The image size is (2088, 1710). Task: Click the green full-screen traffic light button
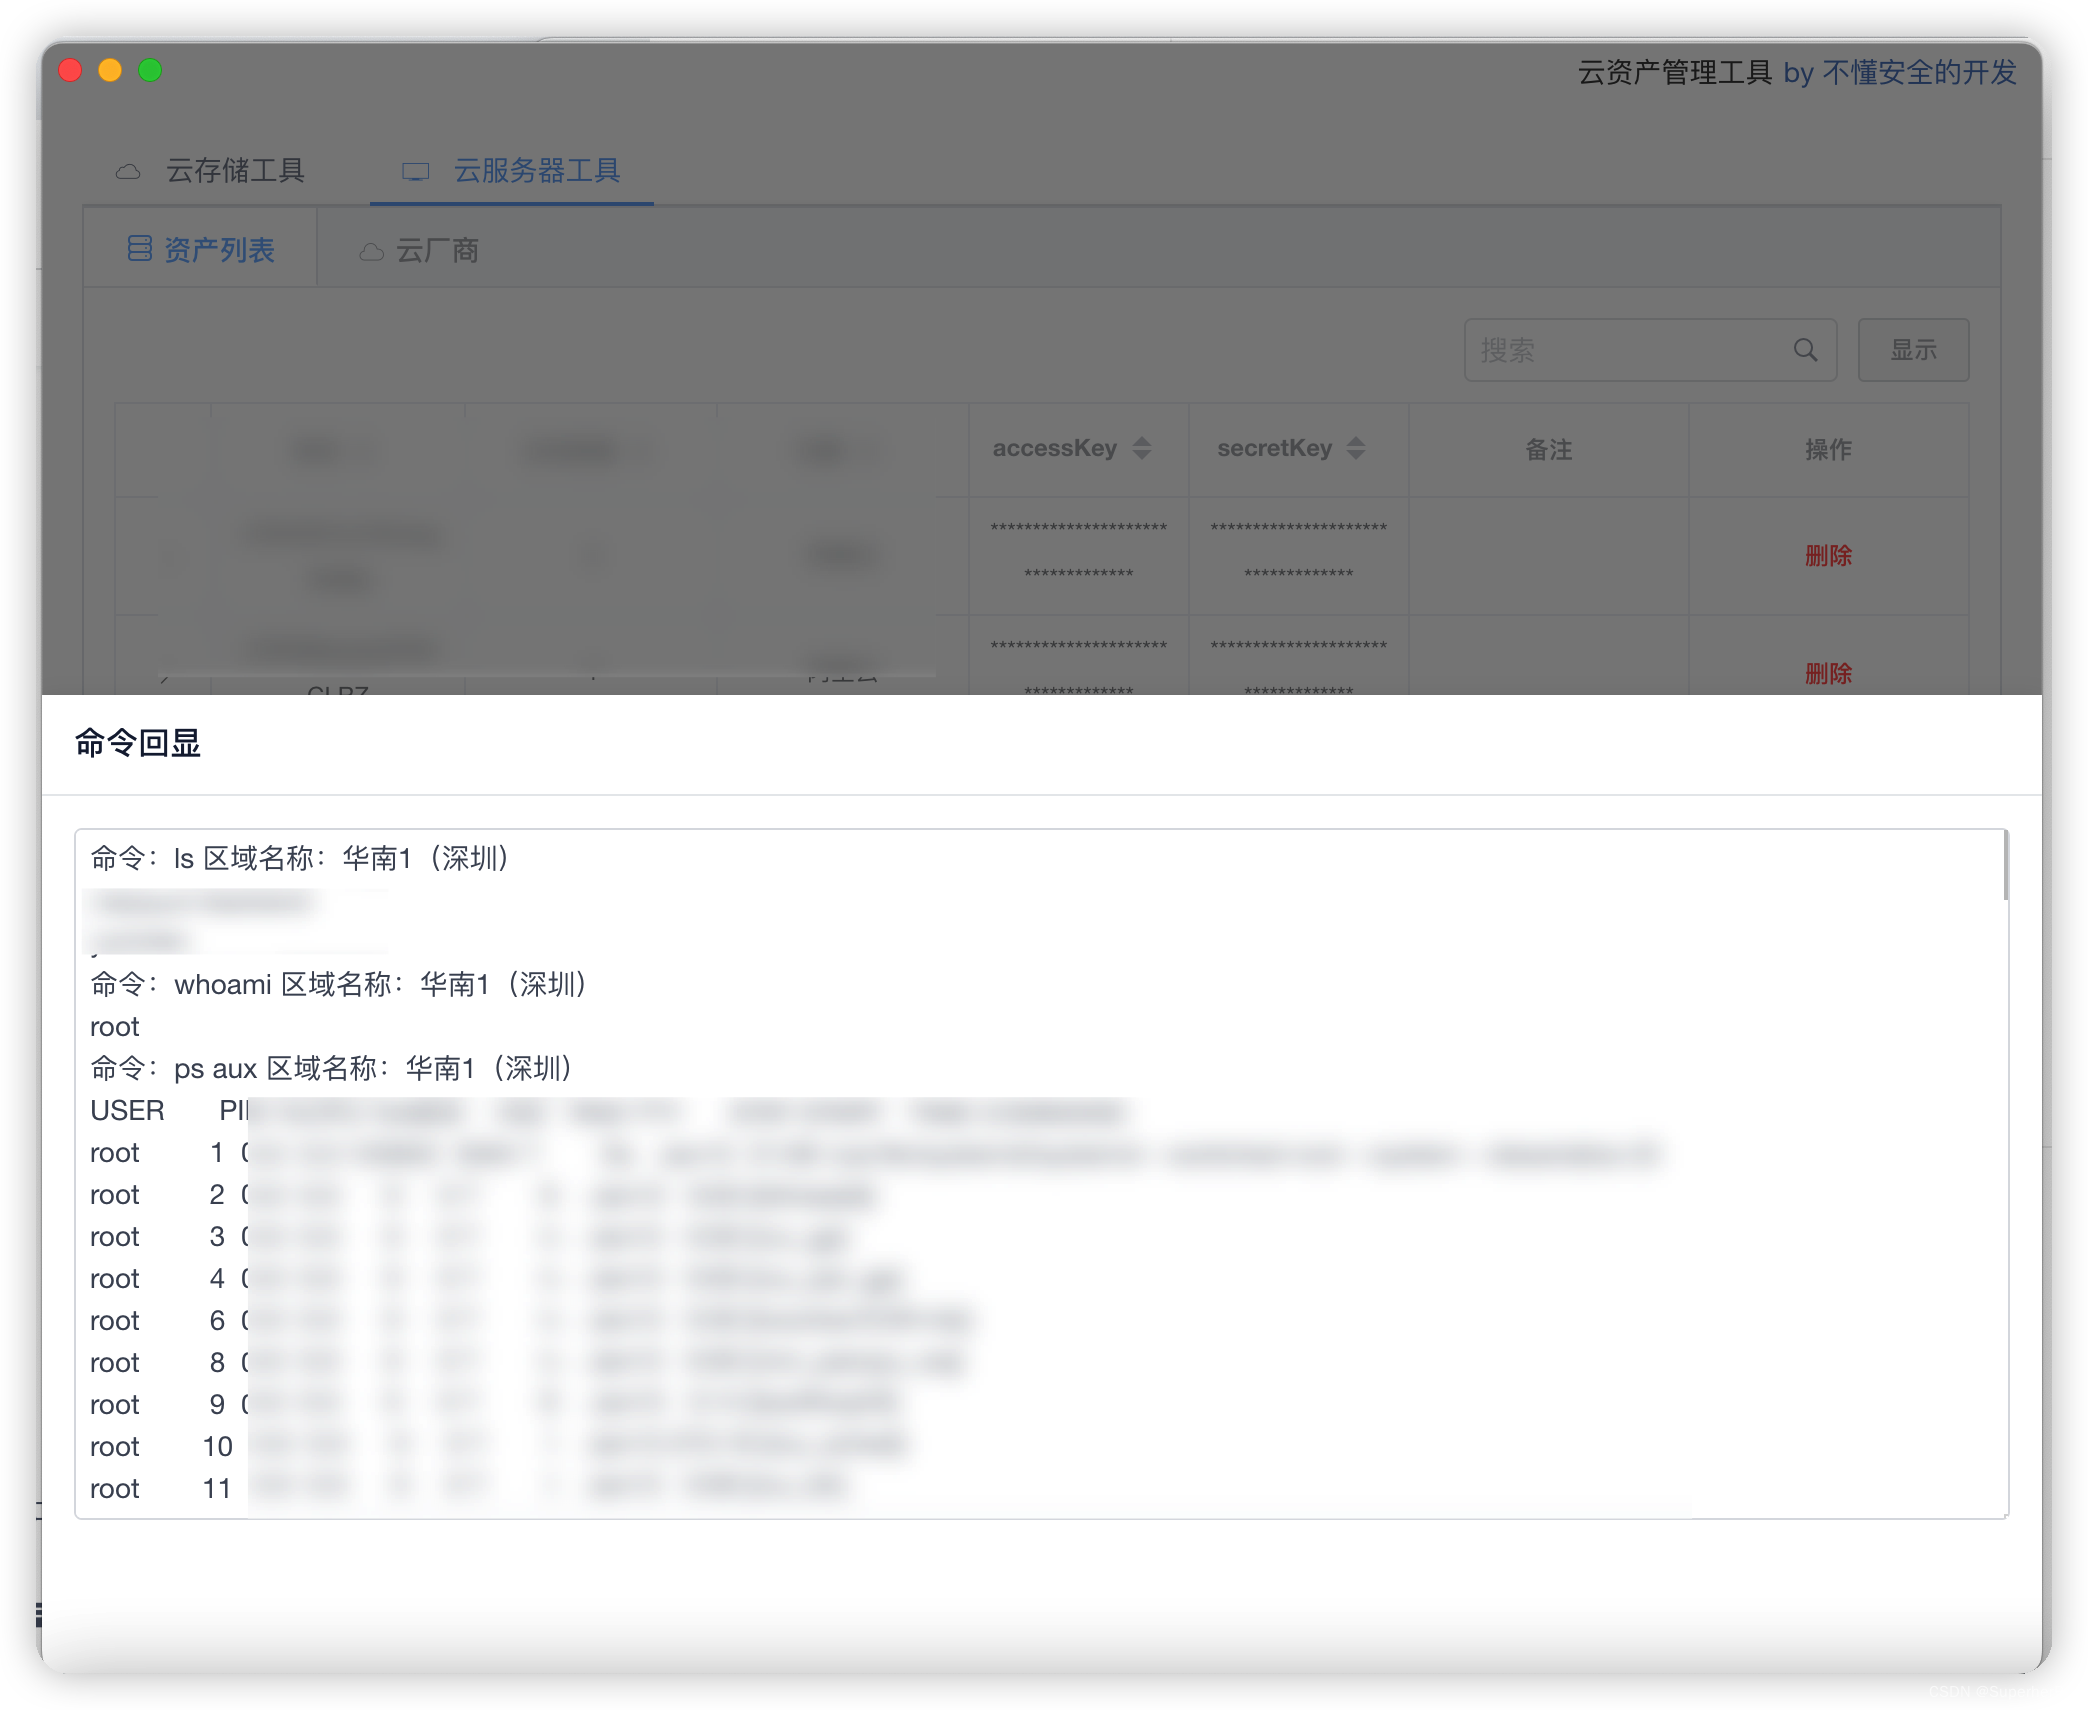149,70
